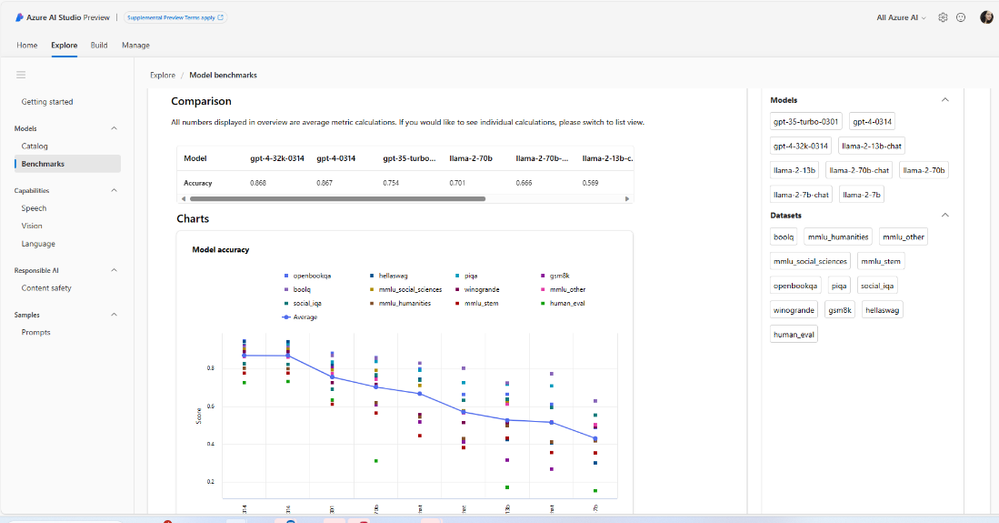Viewport: 999px width, 523px height.
Task: Collapse the Capabilities sidebar section chevron
Action: pyautogui.click(x=114, y=190)
